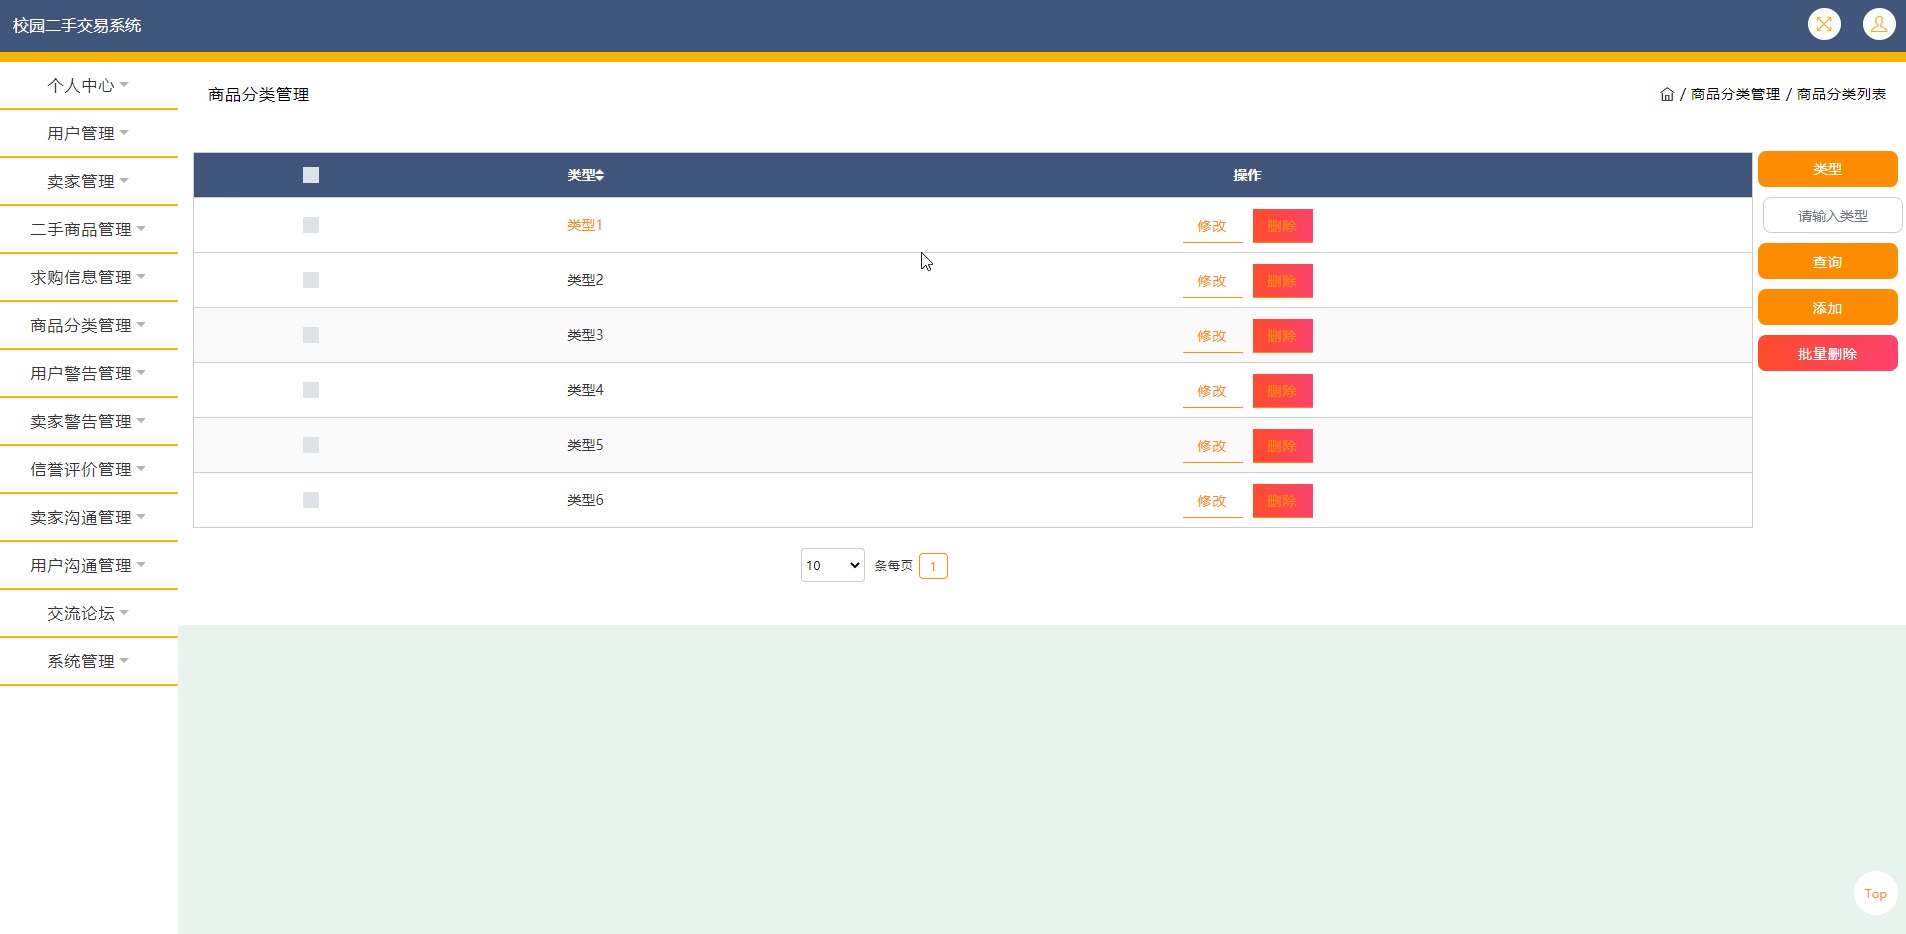Click the Top scroll-back button
The height and width of the screenshot is (934, 1906).
pyautogui.click(x=1875, y=893)
